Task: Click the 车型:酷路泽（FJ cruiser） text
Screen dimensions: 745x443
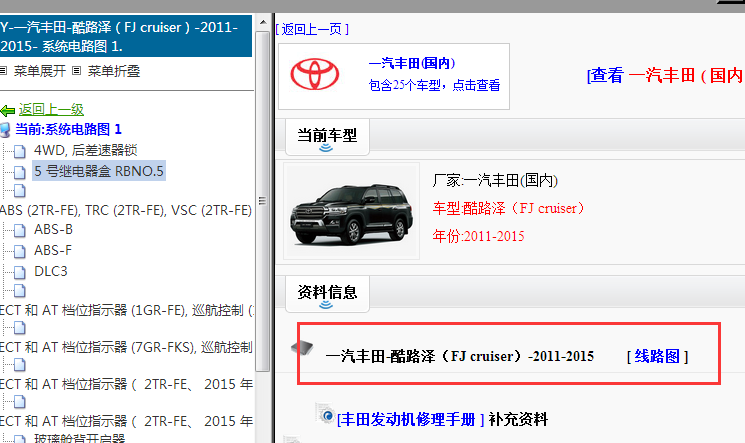Action: tap(508, 209)
